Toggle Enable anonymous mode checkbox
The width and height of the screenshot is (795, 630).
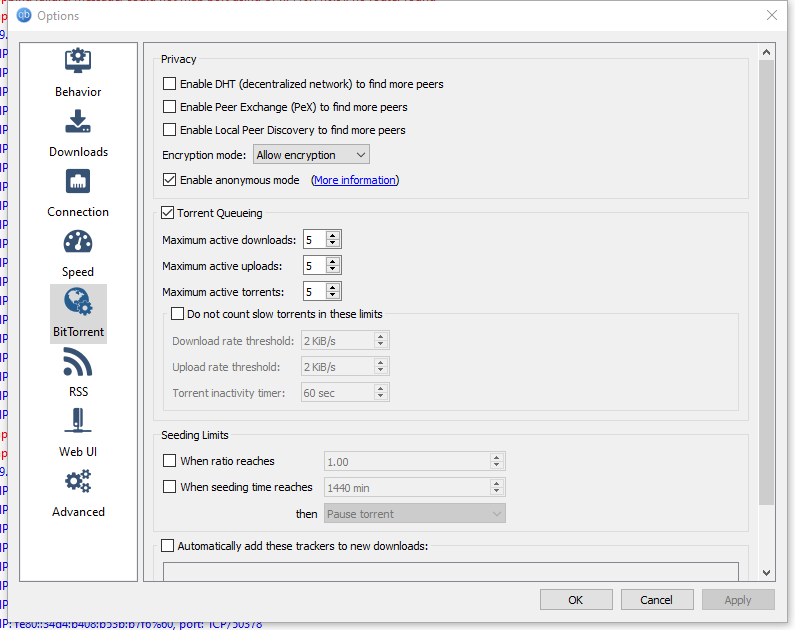tap(169, 180)
